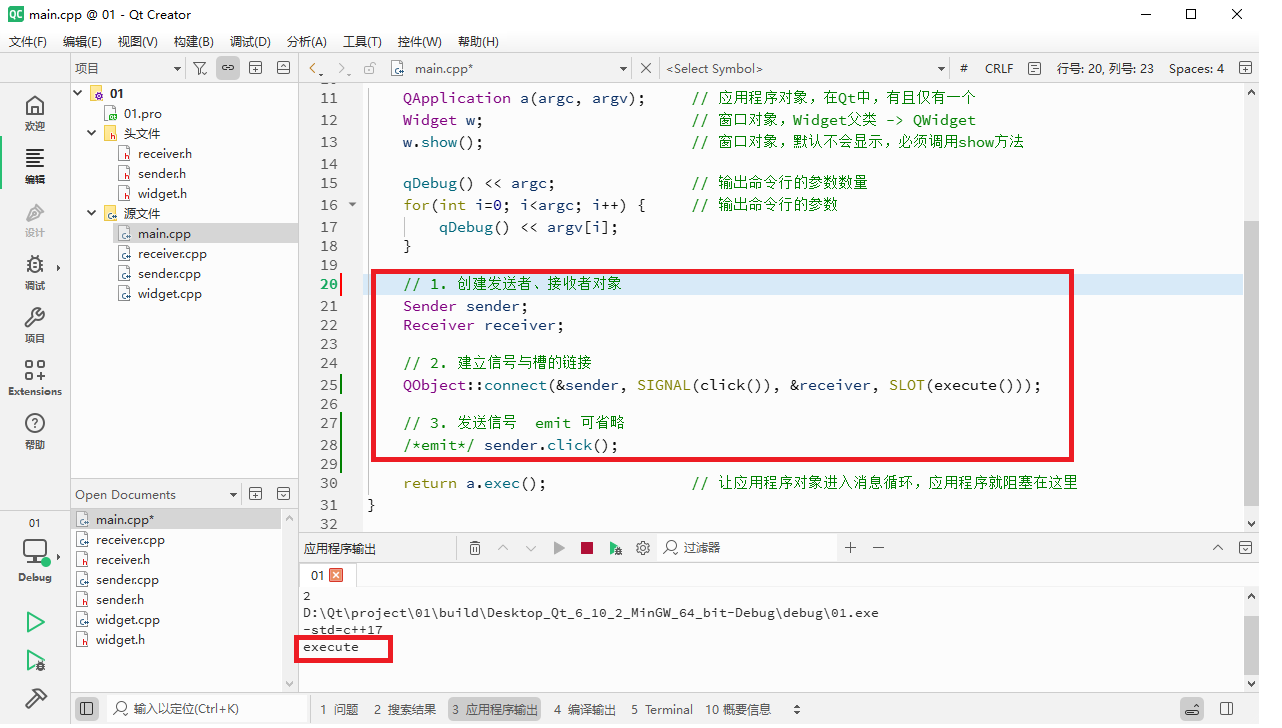Build the project with hammer icon
This screenshot has width=1282, height=728.
(x=35, y=698)
